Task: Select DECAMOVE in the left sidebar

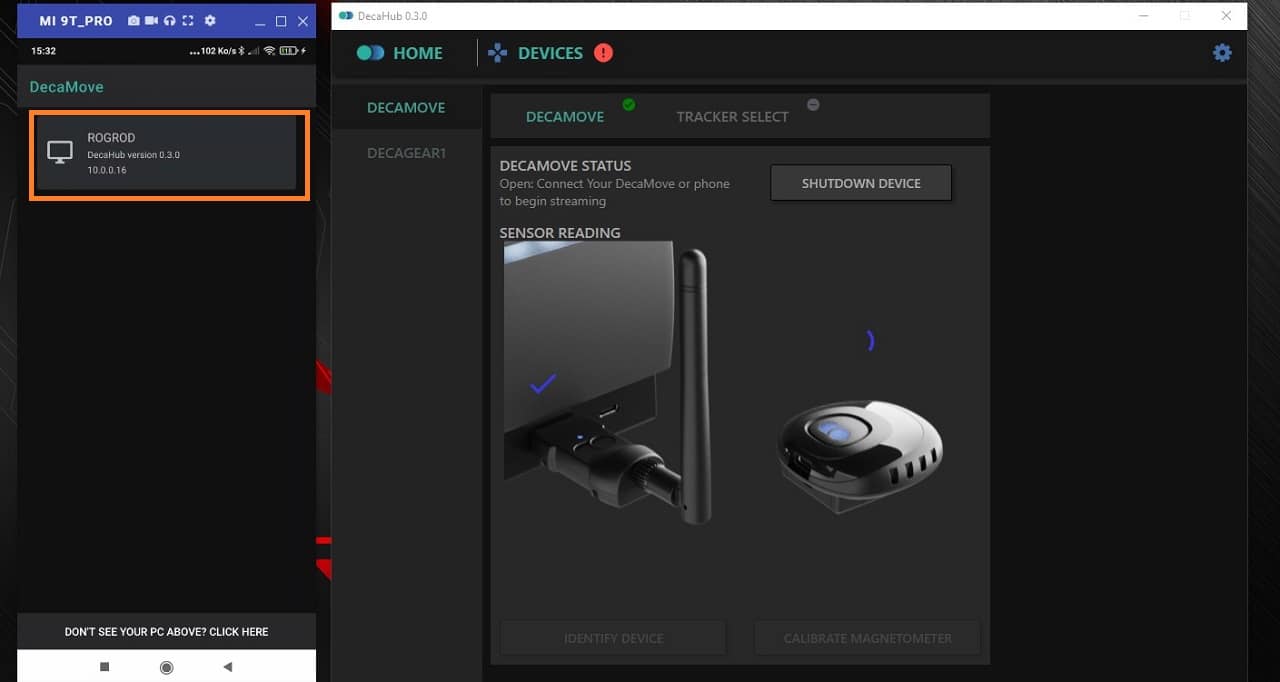Action: tap(406, 107)
